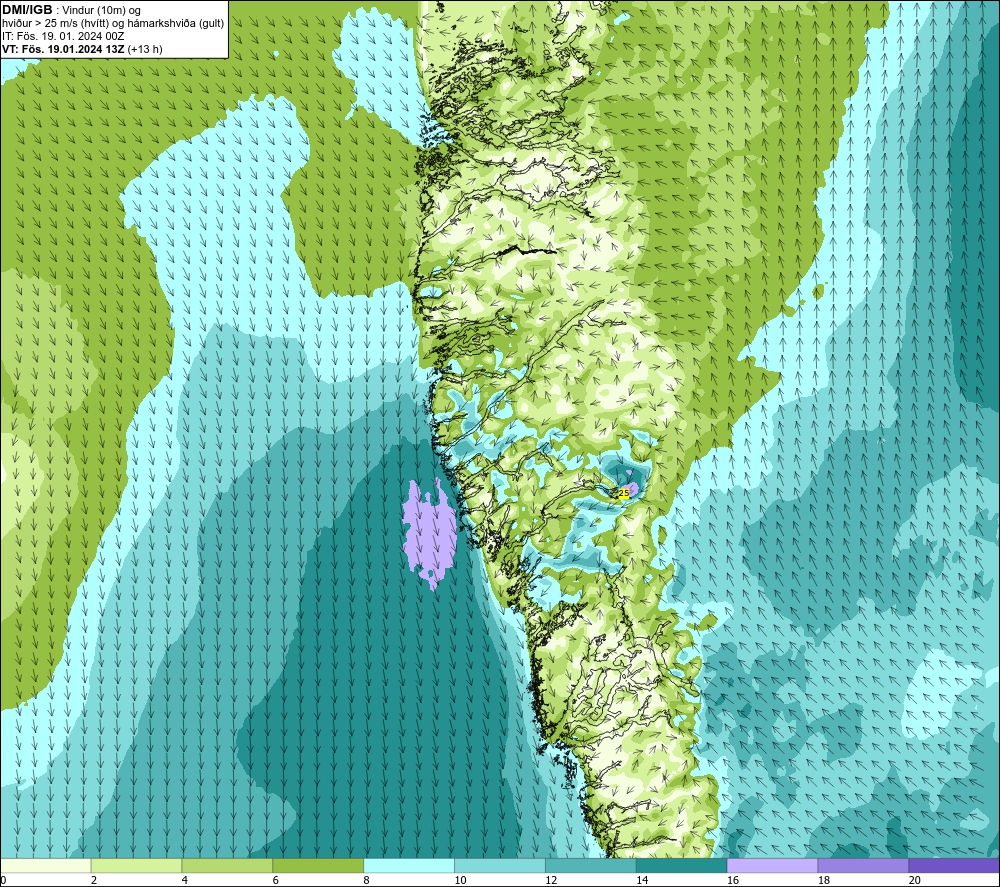This screenshot has height=887, width=1000.
Task: Click the 8–10 pale cyan legend swatch
Action: coord(409,866)
